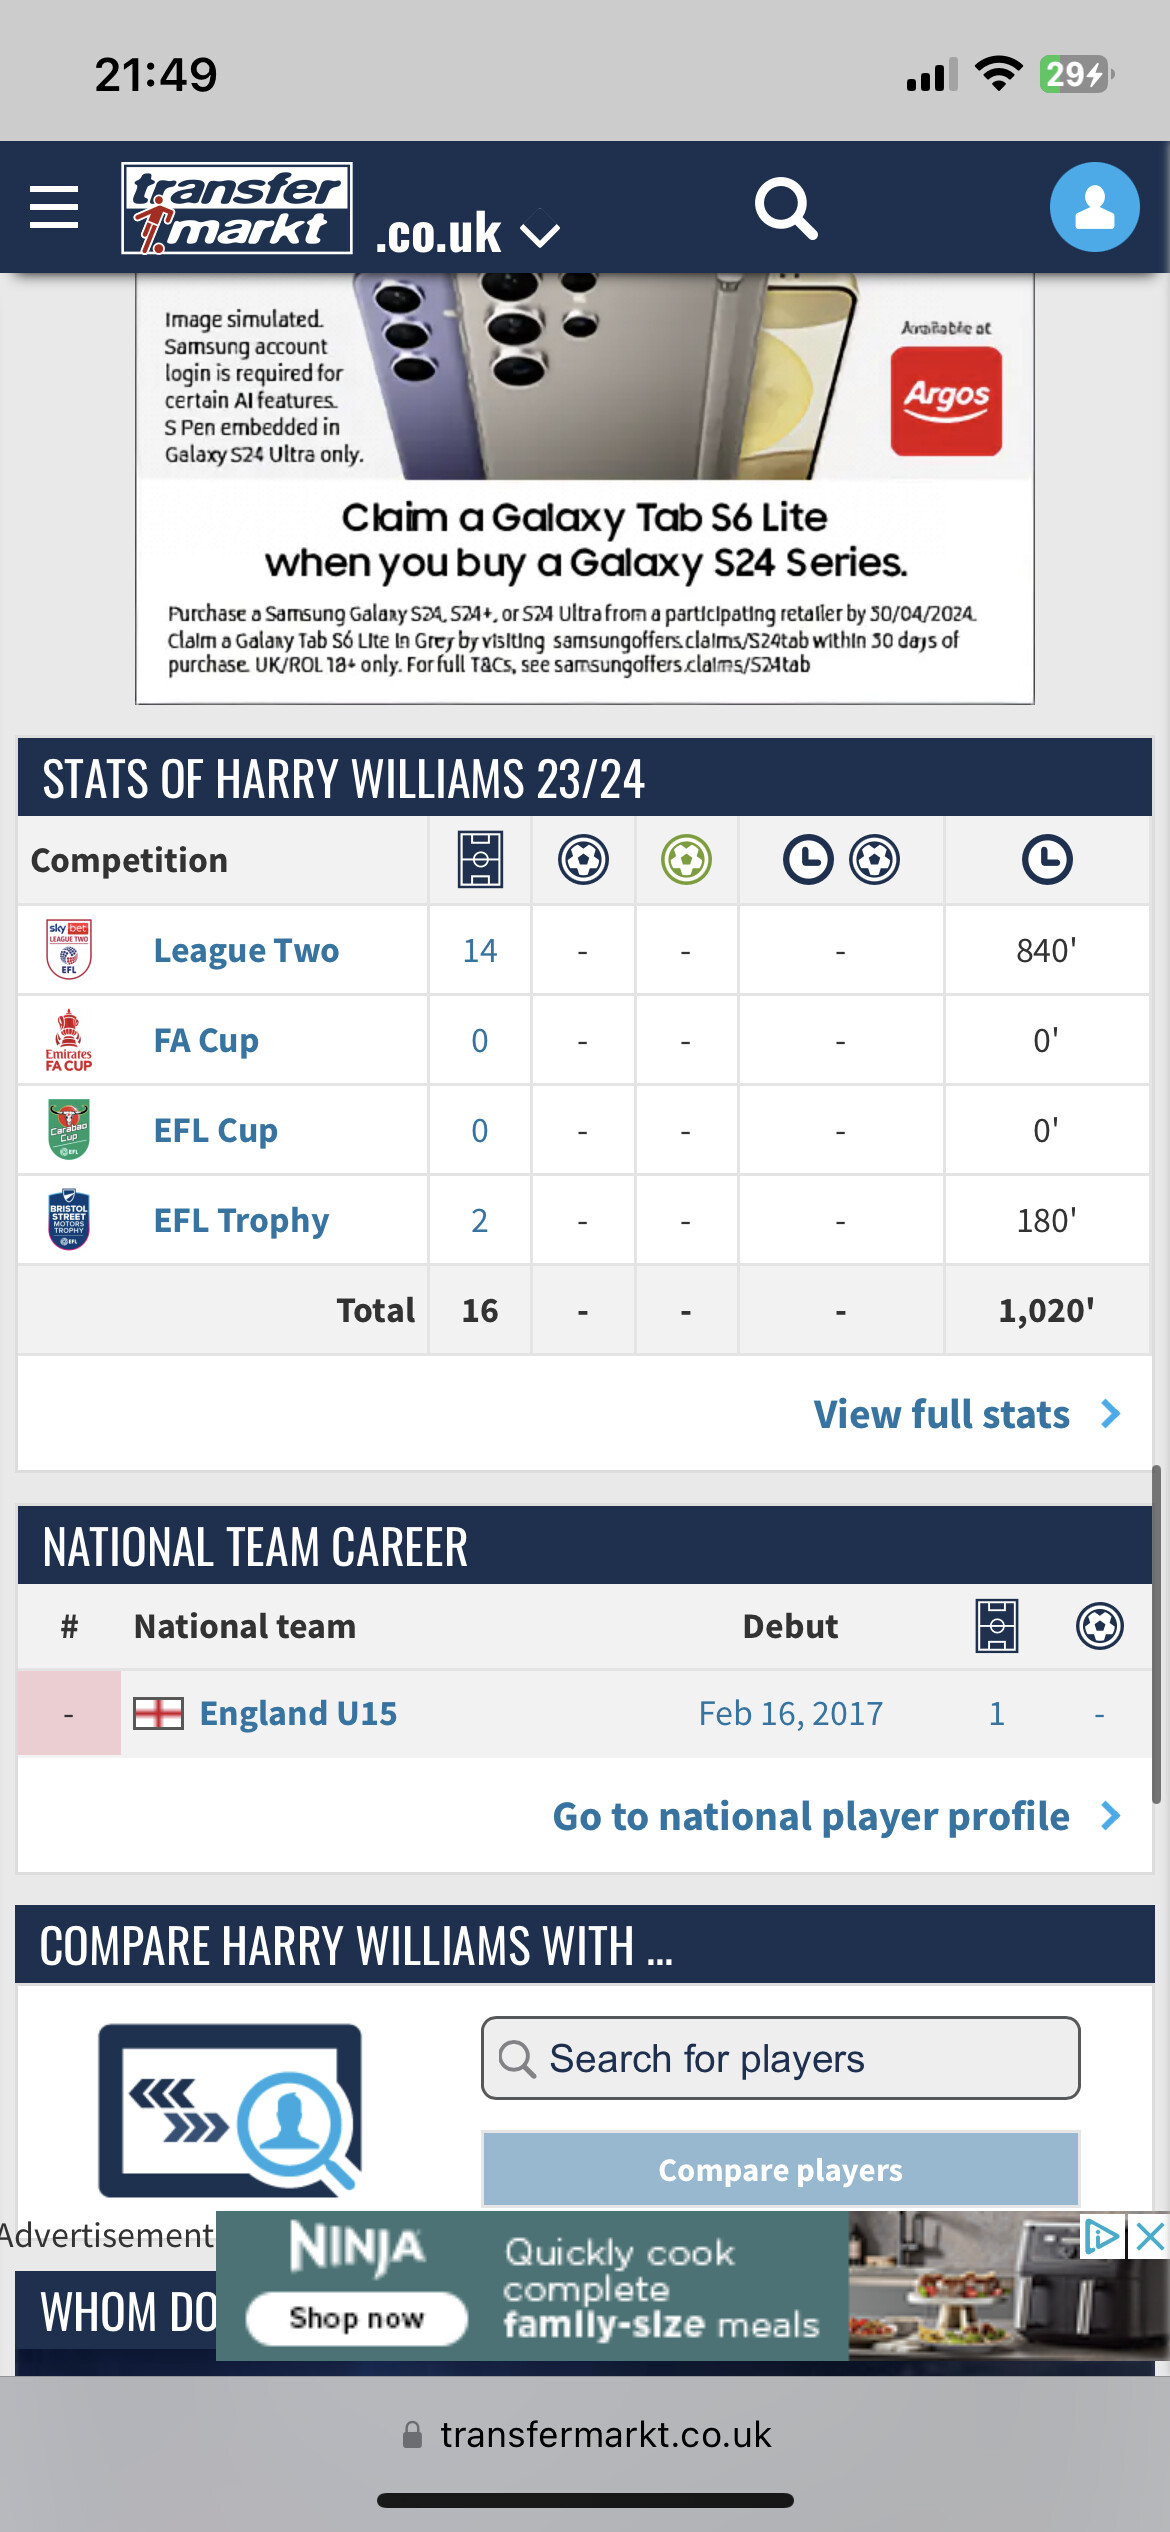The image size is (1170, 2532).
Task: Tap the search magnifier icon
Action: point(786,208)
